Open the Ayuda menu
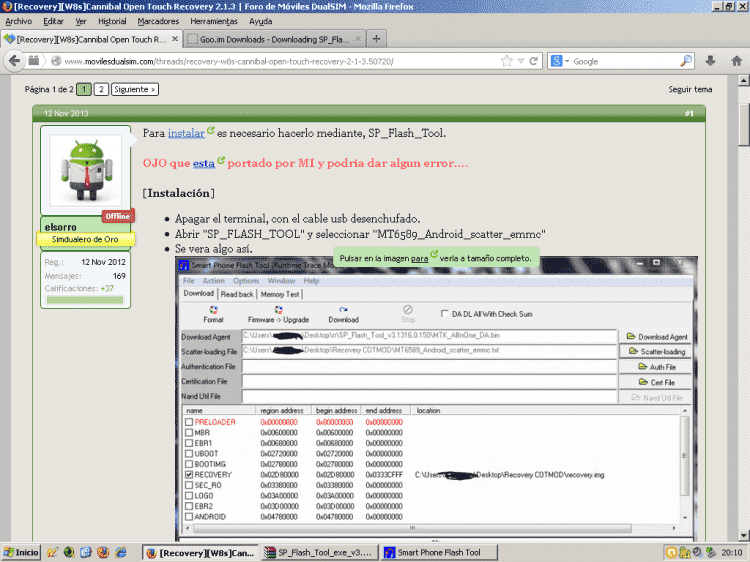 click(261, 21)
